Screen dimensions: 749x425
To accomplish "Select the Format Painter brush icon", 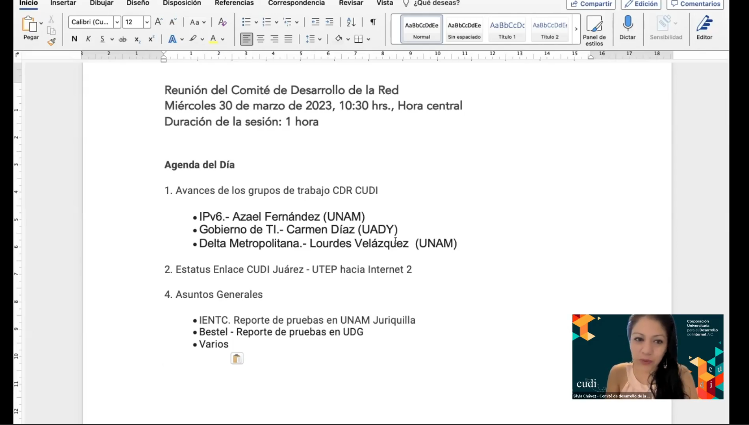I will click(x=51, y=42).
